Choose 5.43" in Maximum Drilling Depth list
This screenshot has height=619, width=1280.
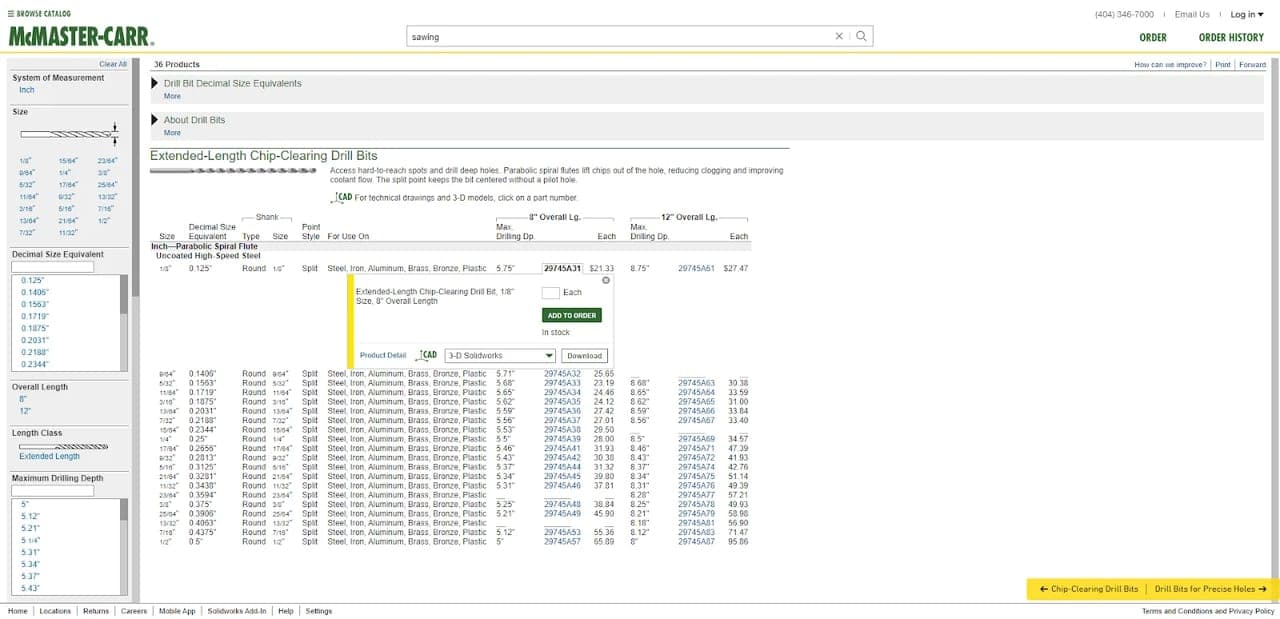point(31,588)
